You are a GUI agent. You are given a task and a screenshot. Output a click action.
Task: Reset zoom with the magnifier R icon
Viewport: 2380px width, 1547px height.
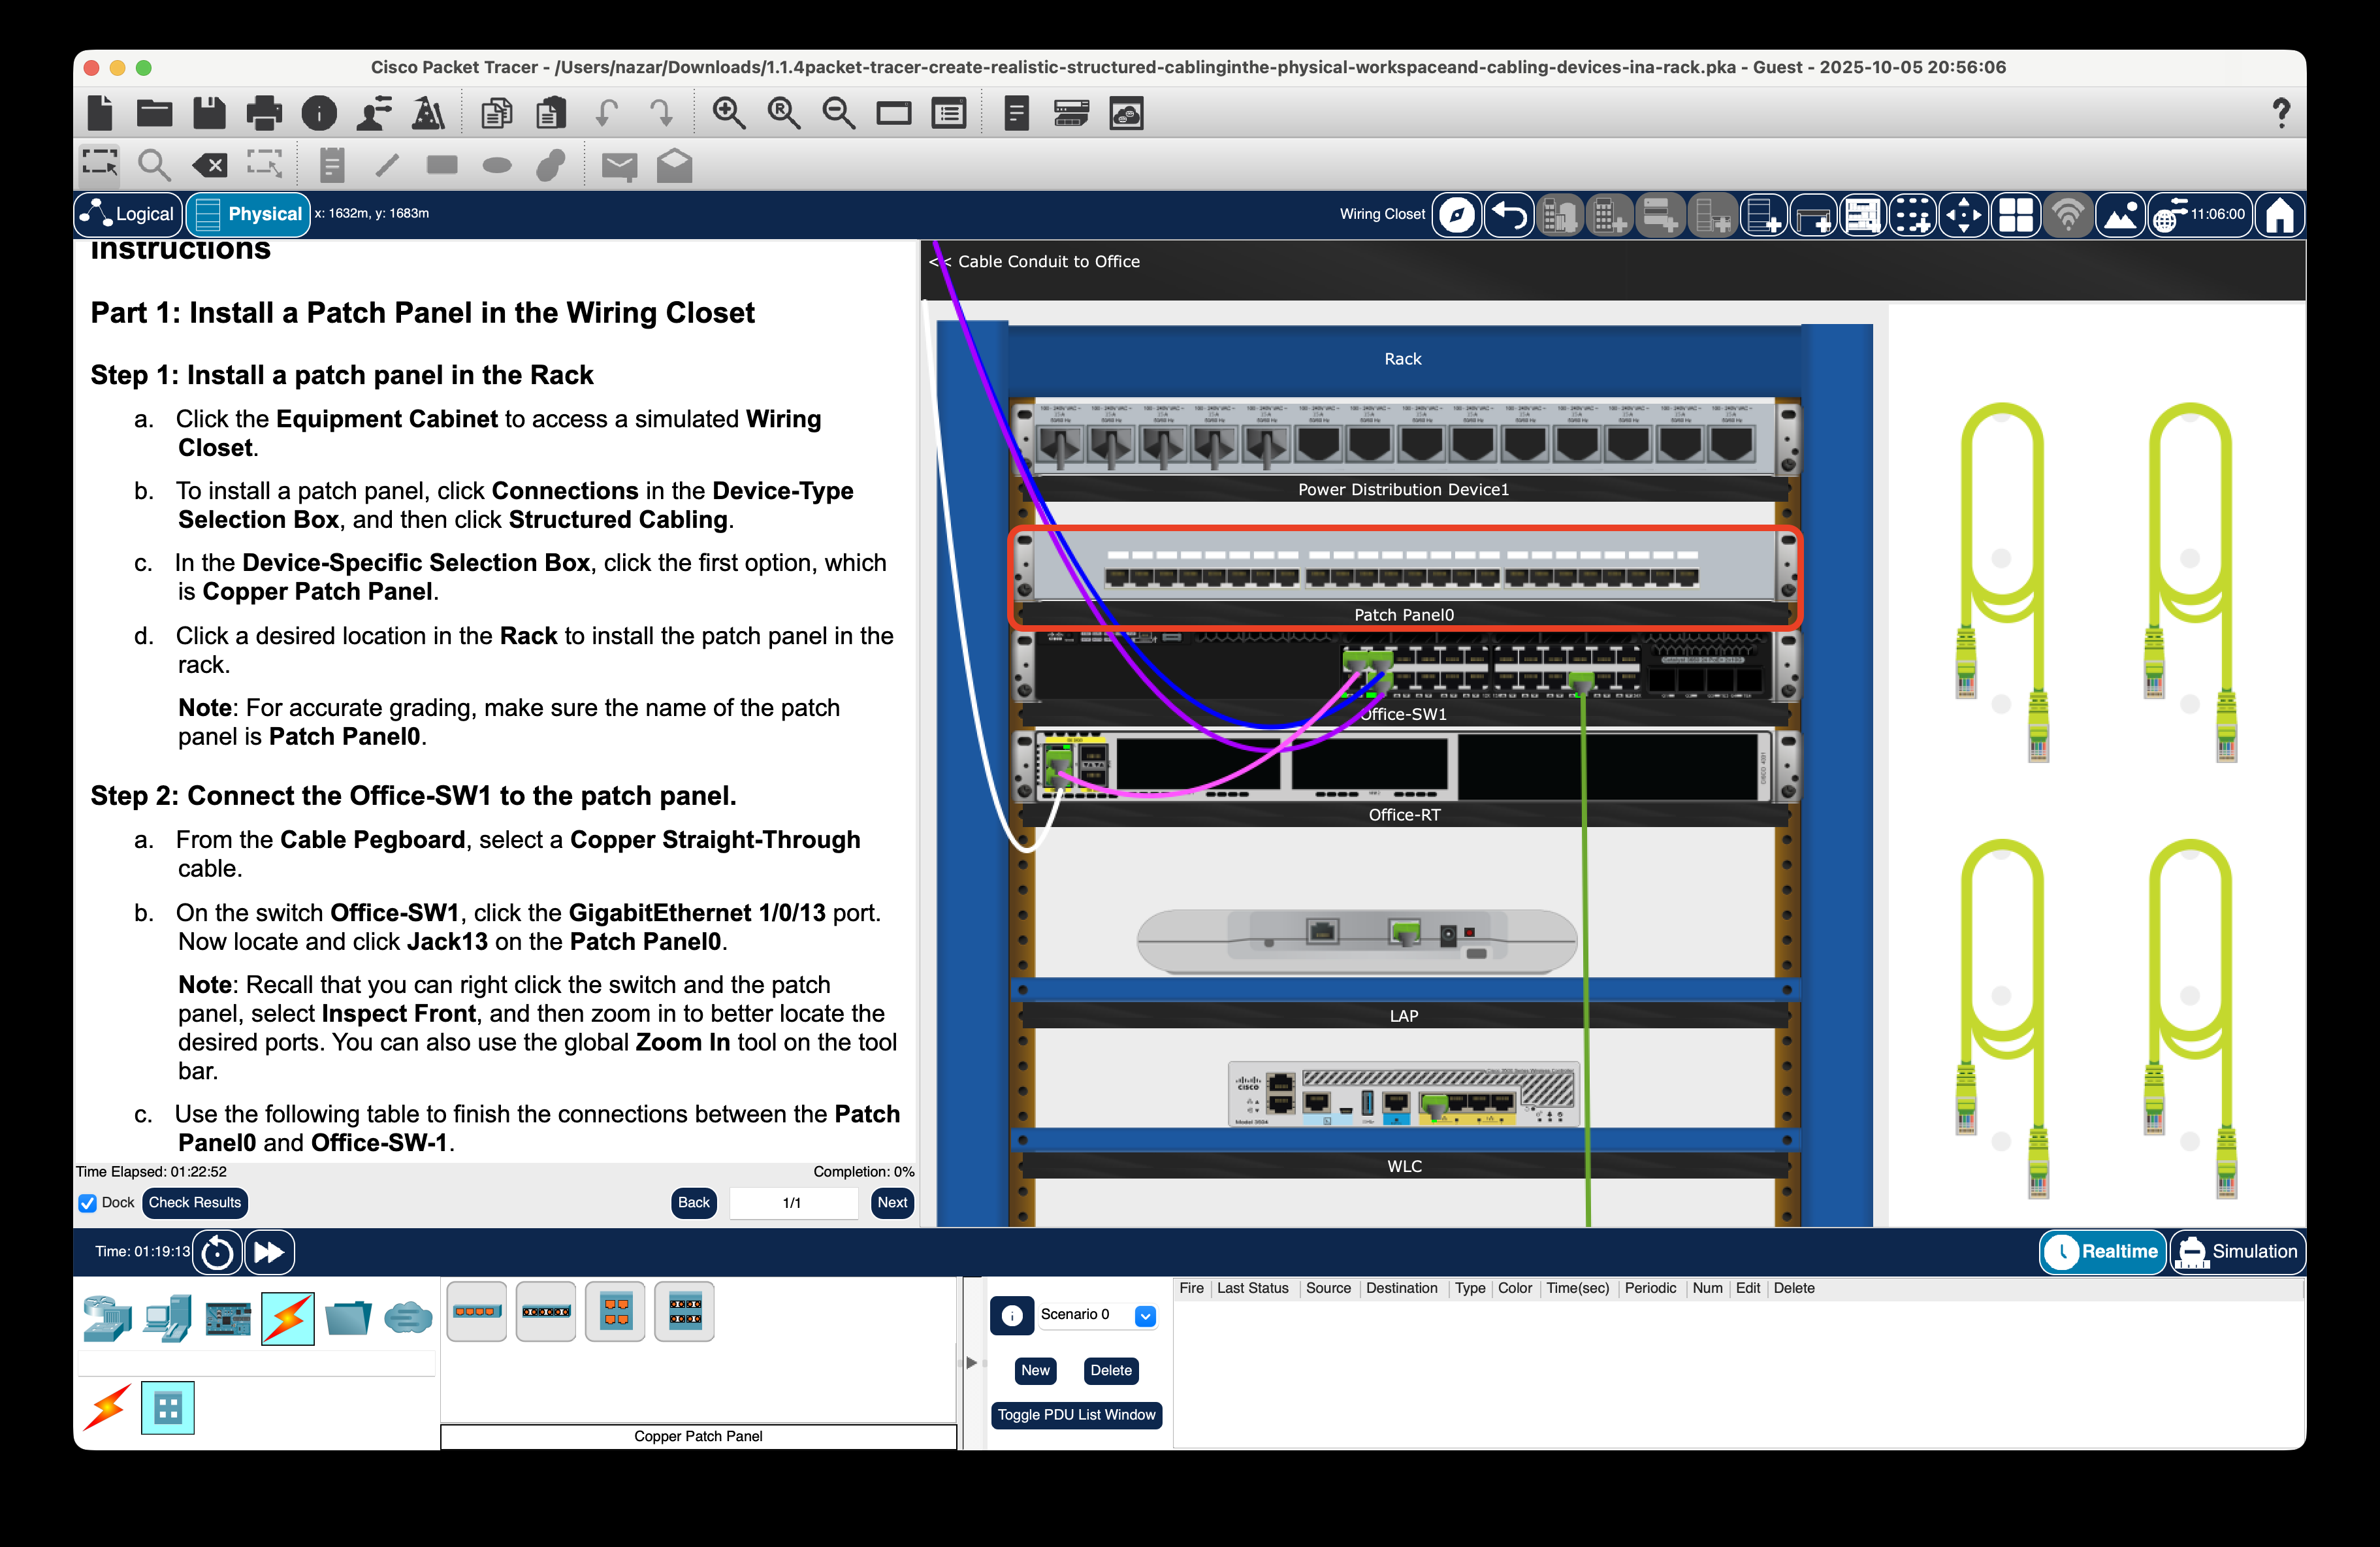click(783, 113)
